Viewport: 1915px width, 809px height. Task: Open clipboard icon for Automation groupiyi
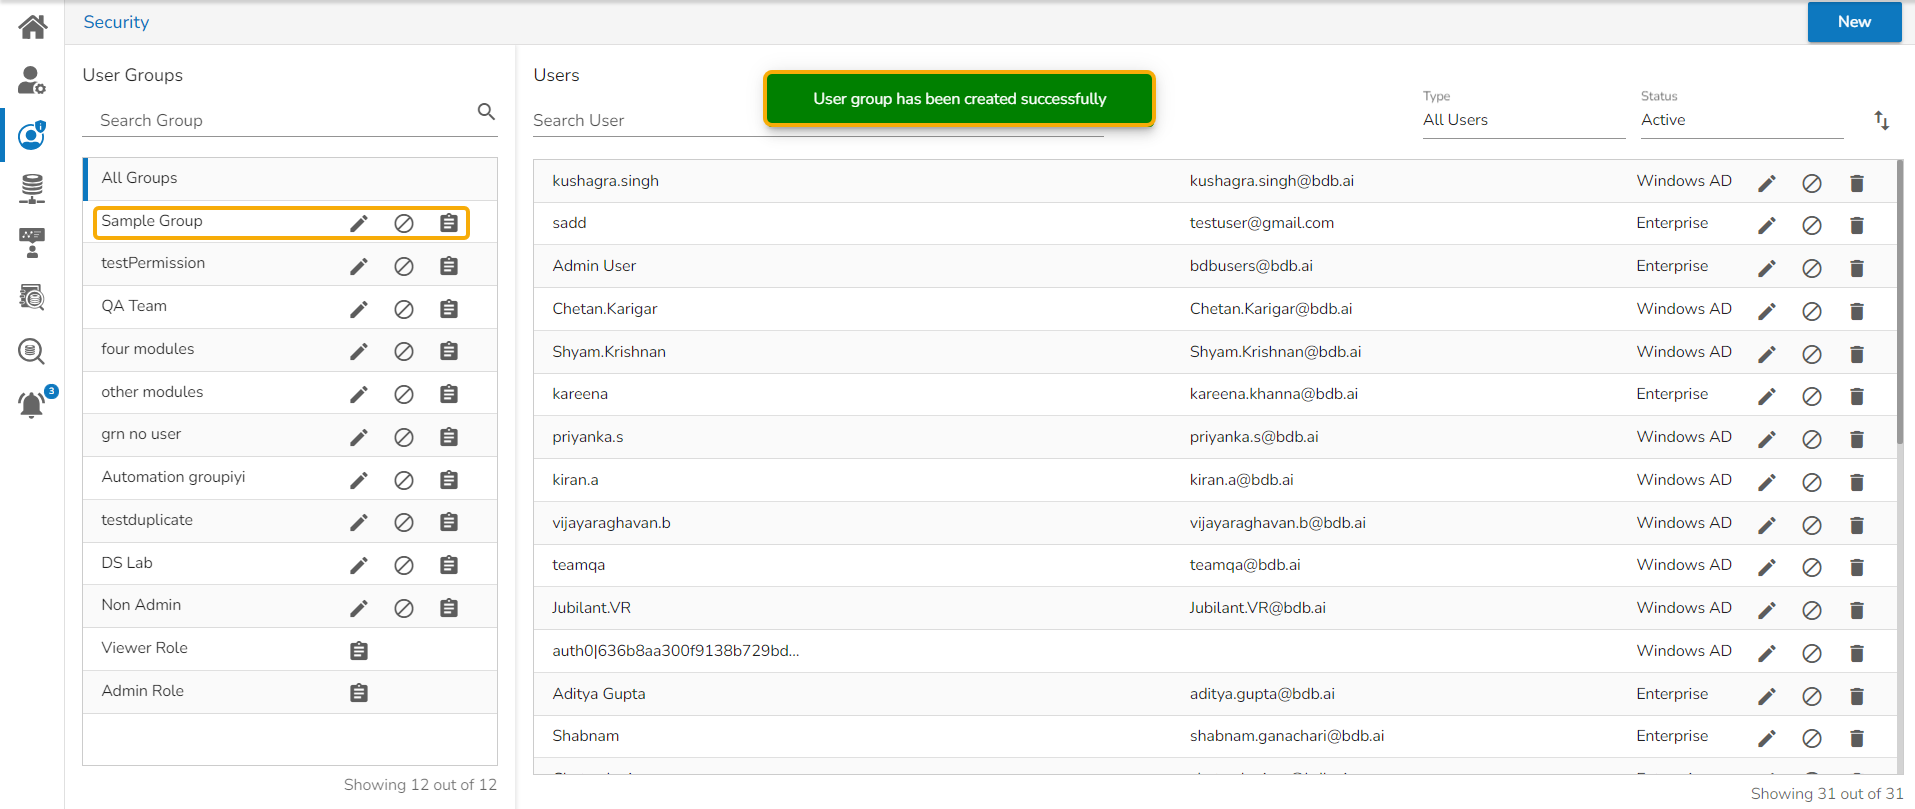(x=449, y=480)
